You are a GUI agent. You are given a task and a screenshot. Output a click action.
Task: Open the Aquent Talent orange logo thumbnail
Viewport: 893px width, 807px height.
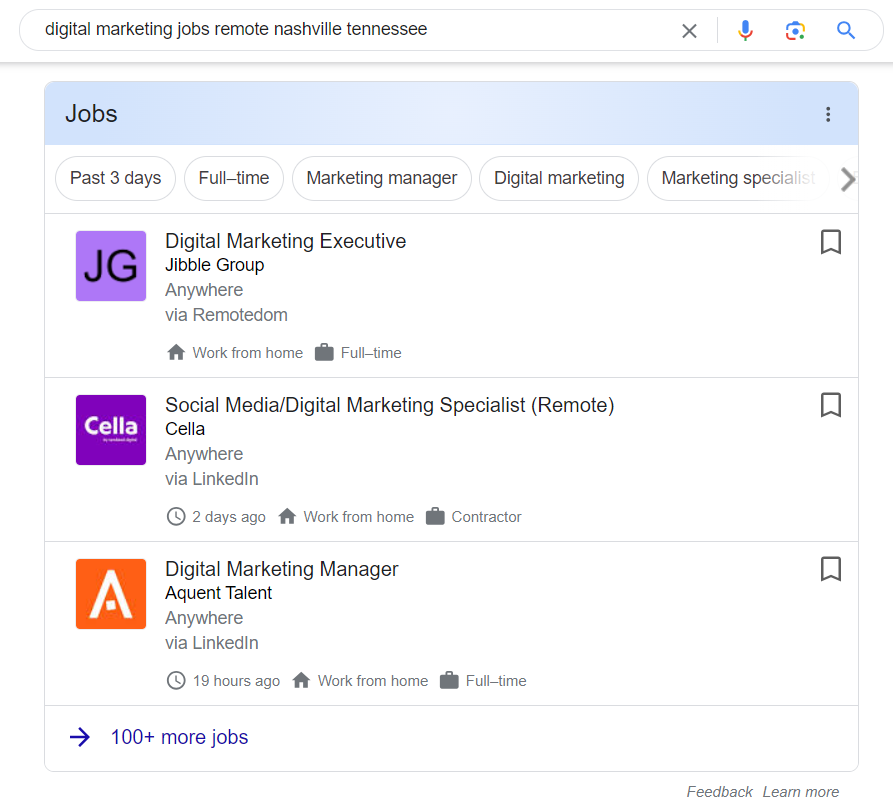pyautogui.click(x=111, y=594)
